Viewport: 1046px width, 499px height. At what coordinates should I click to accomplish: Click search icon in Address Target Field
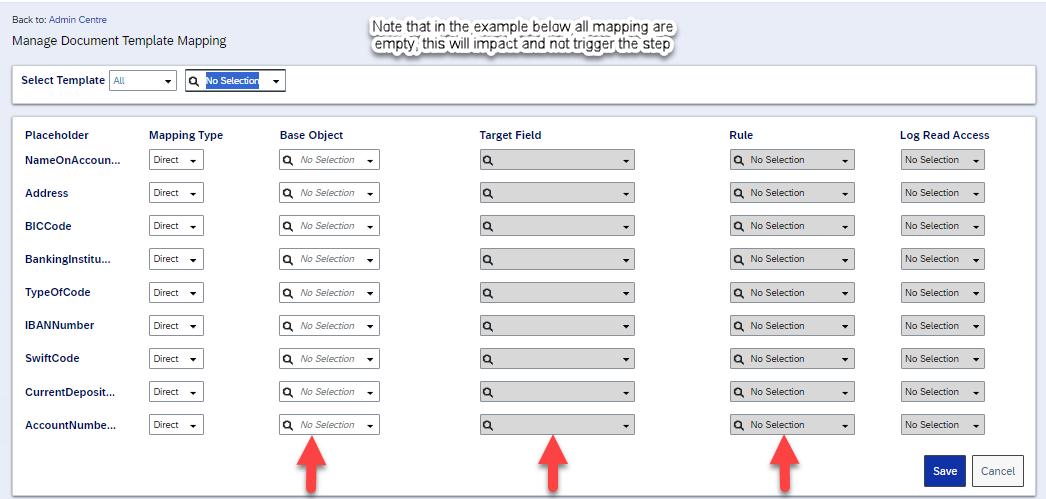(x=488, y=193)
